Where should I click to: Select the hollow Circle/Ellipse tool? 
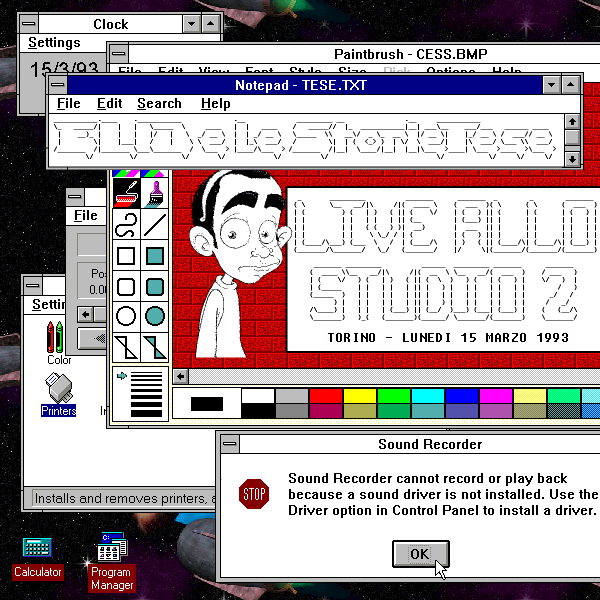pyautogui.click(x=126, y=317)
